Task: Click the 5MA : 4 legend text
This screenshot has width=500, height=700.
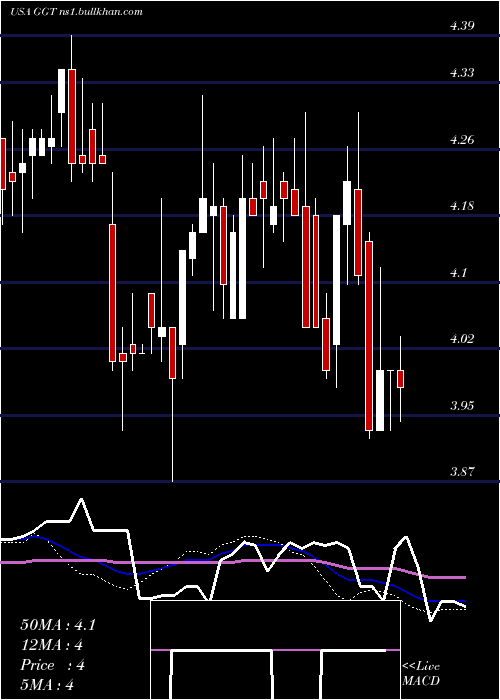Action: [46, 684]
